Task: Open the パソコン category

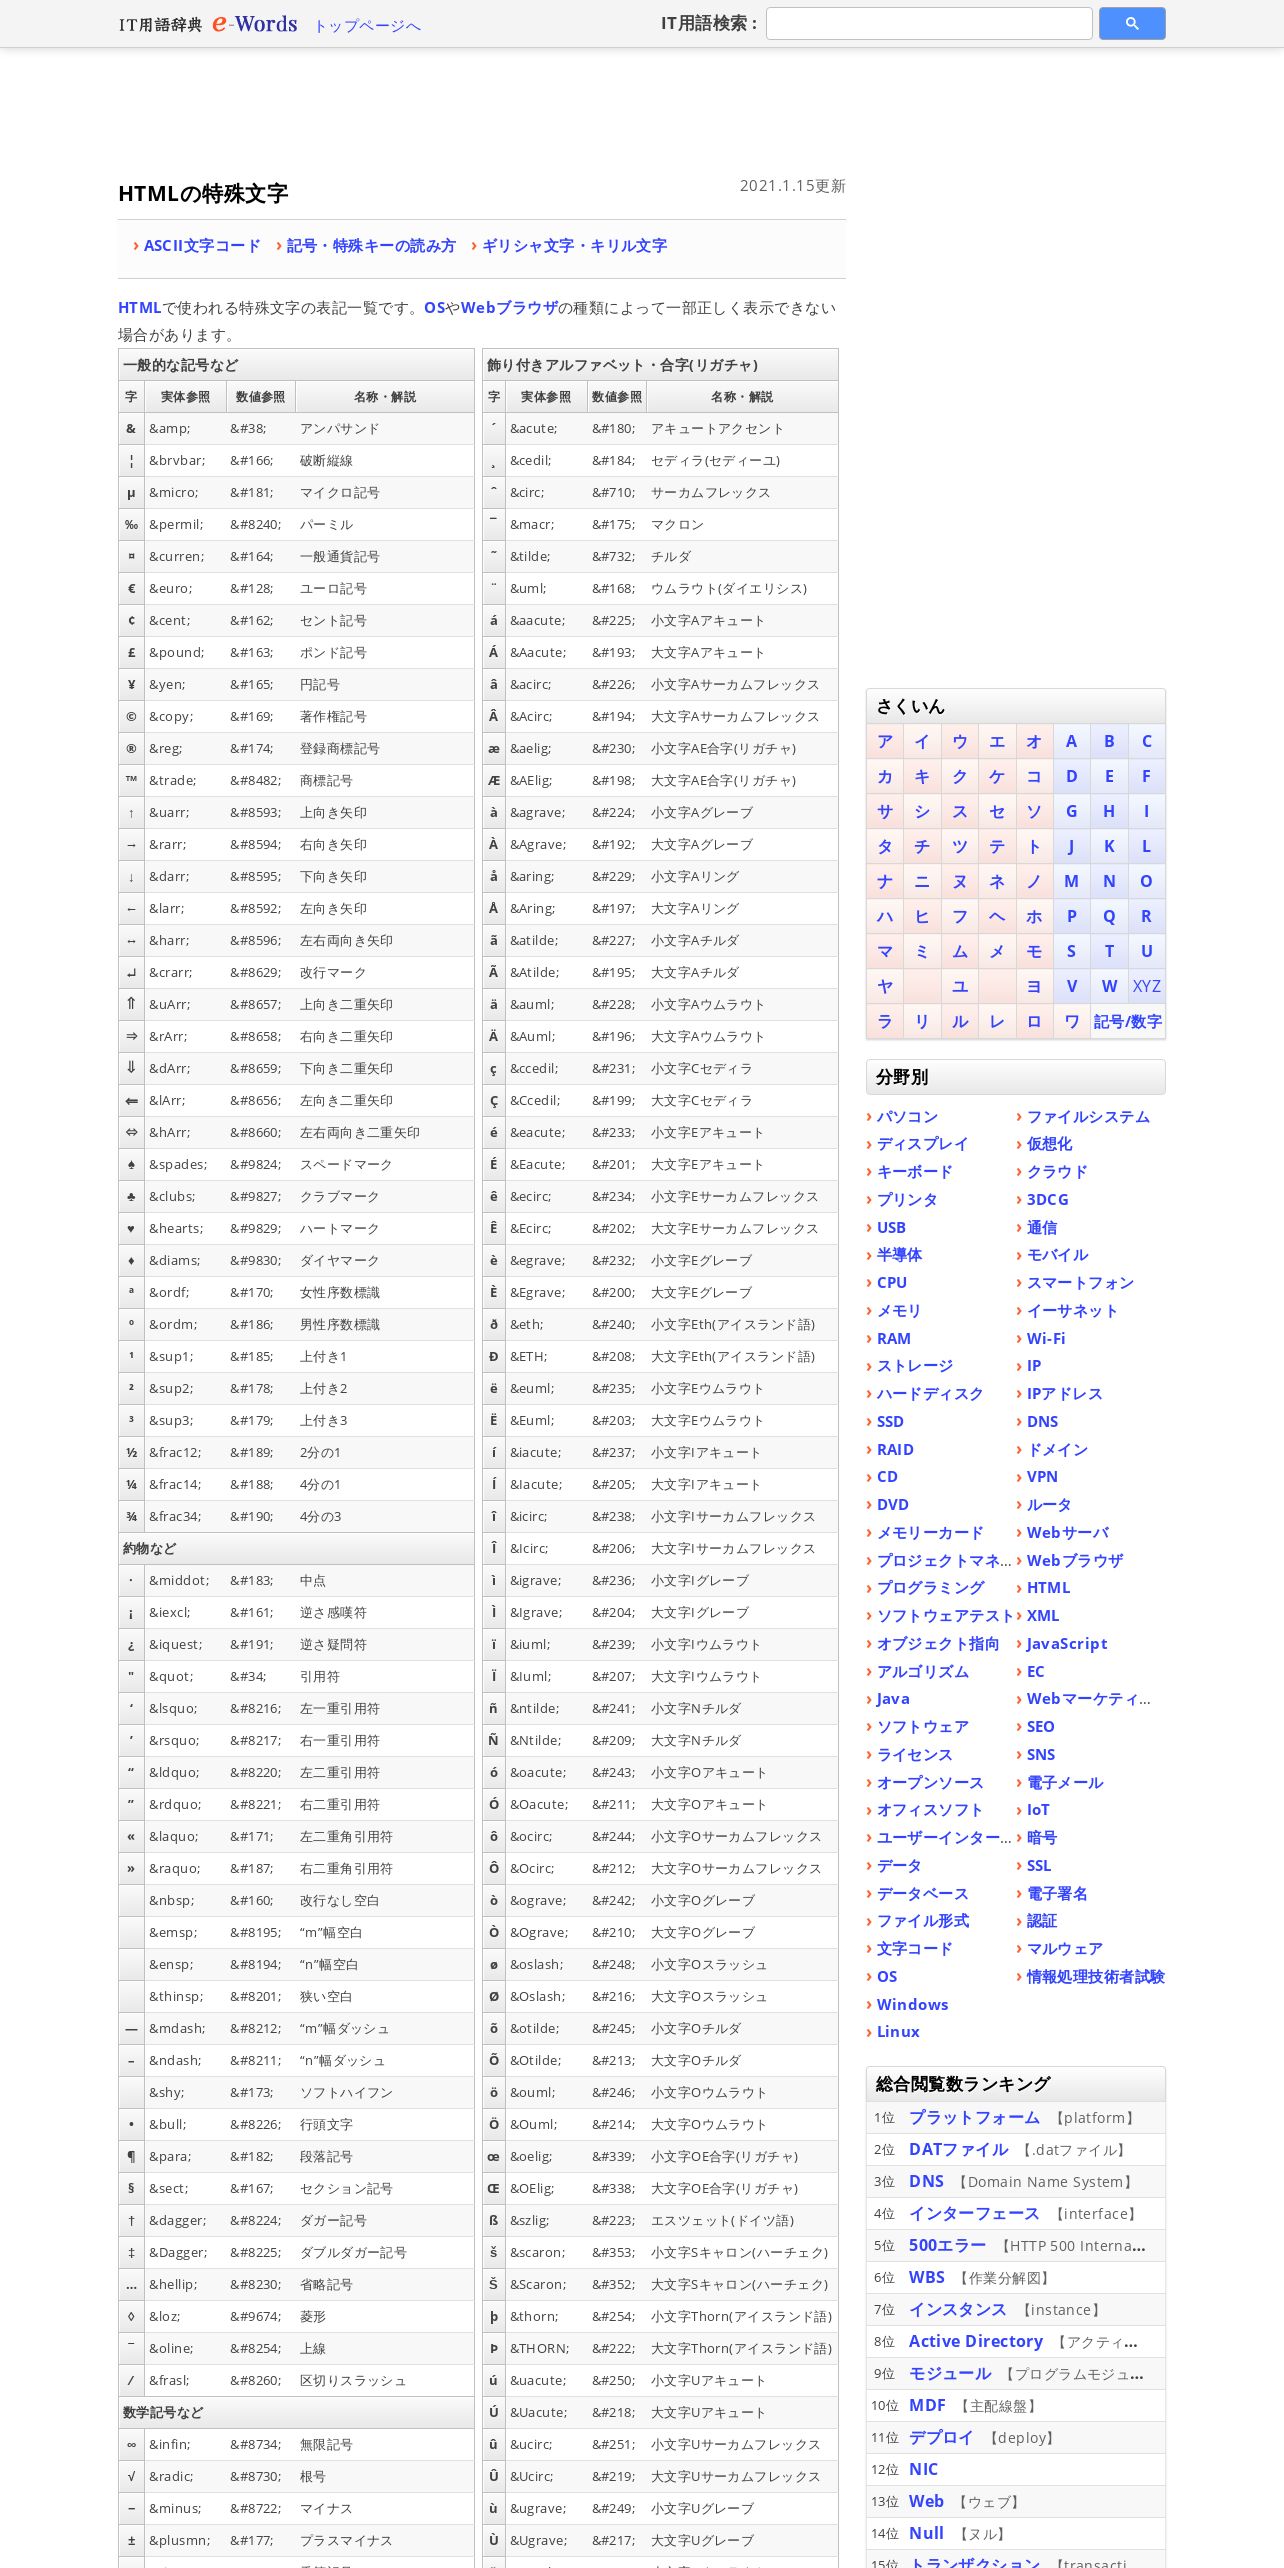Action: (x=907, y=1117)
